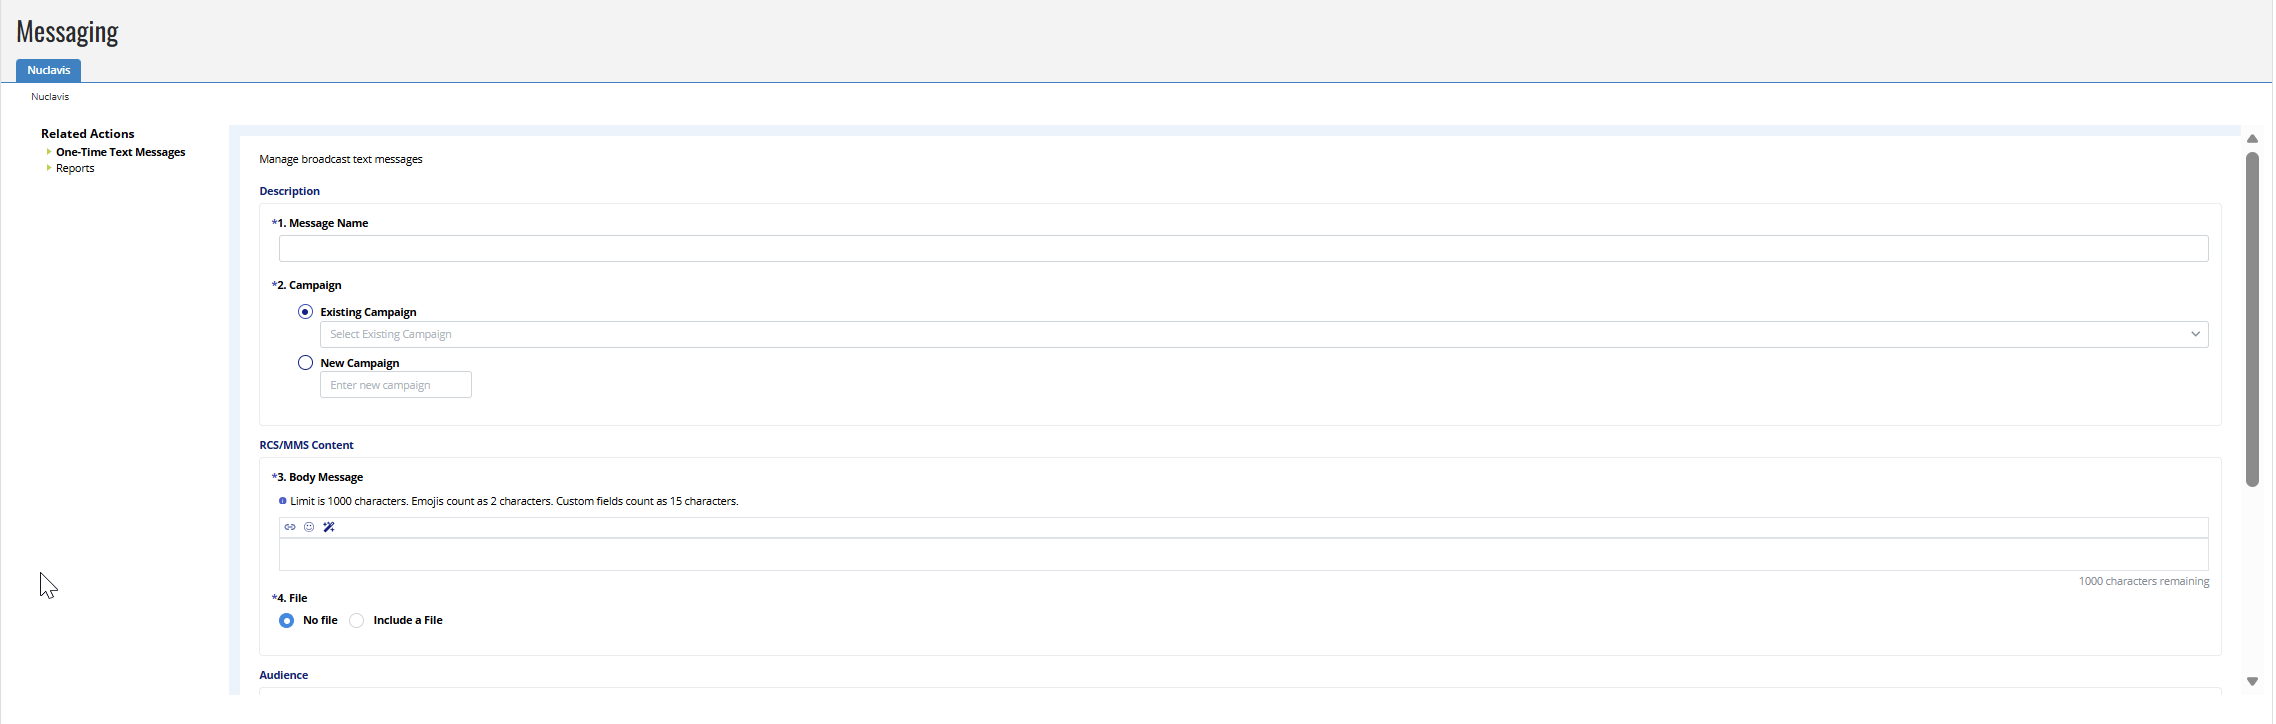
Task: Expand One-Time Text Messages arrow
Action: (49, 152)
